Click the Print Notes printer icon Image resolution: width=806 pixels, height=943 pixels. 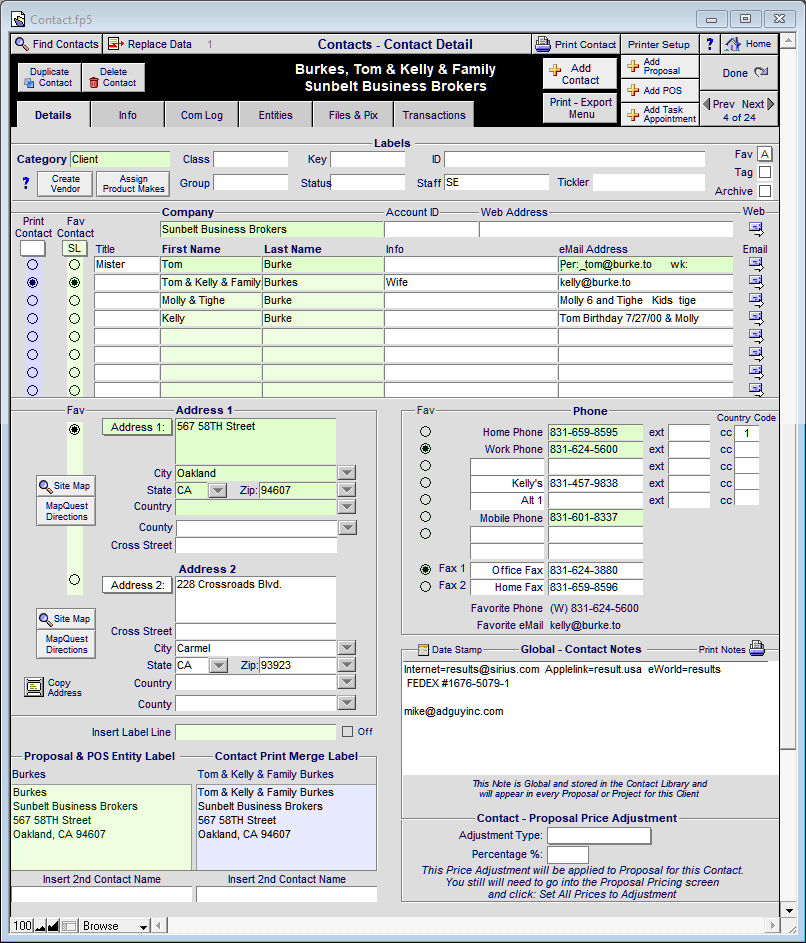pyautogui.click(x=757, y=648)
